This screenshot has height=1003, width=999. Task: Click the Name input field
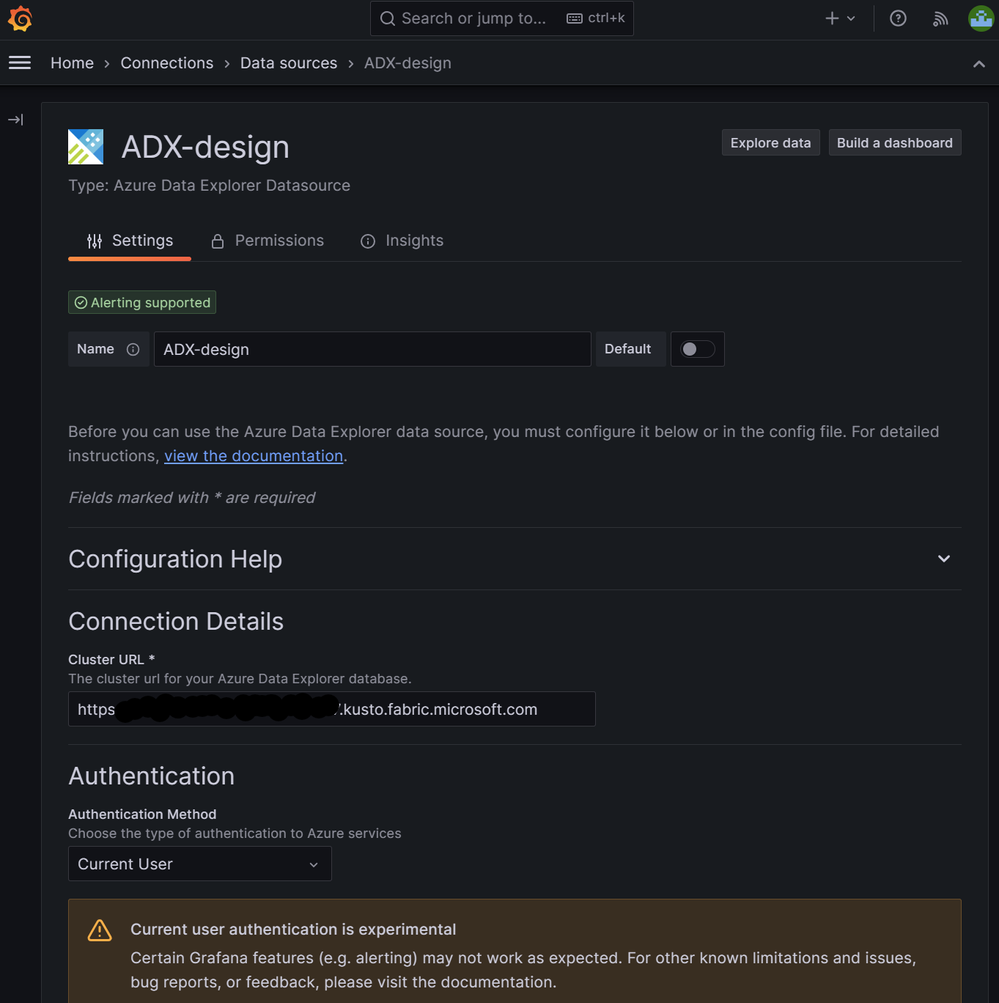(372, 349)
